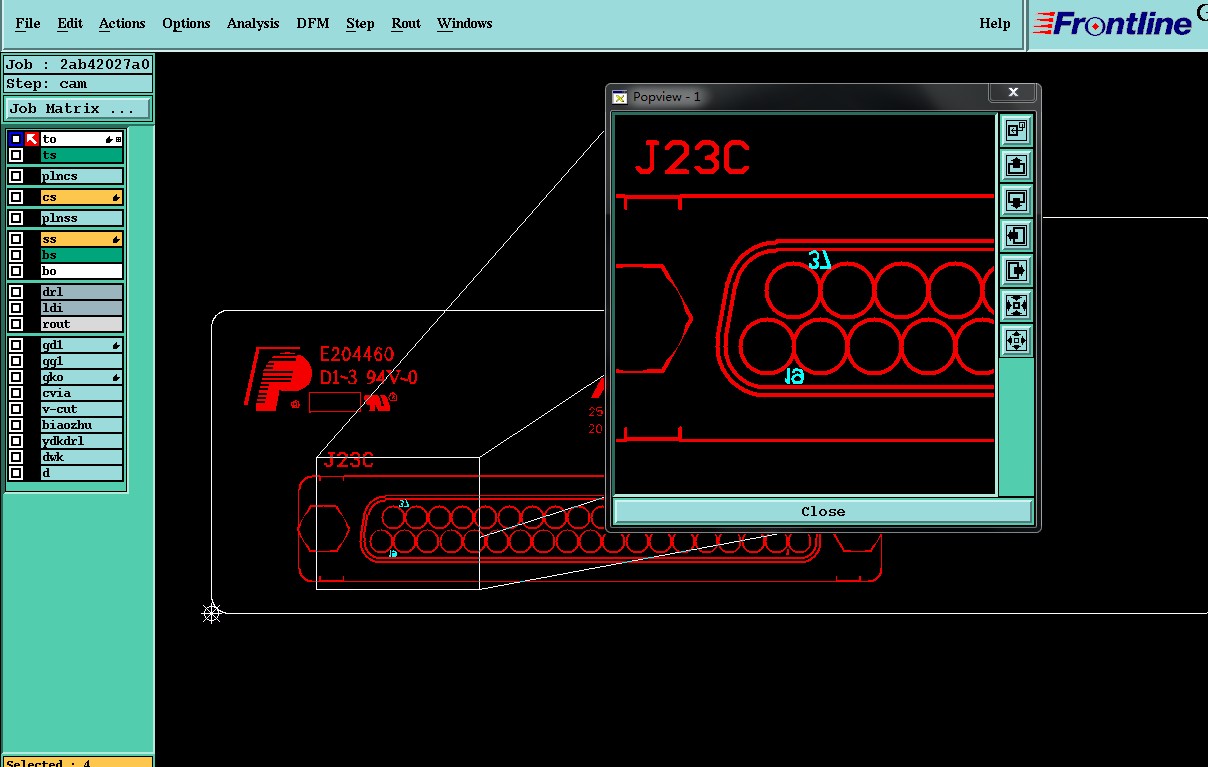Viewport: 1208px width, 767px height.
Task: Click the Popview pan right arrow icon
Action: click(1016, 271)
